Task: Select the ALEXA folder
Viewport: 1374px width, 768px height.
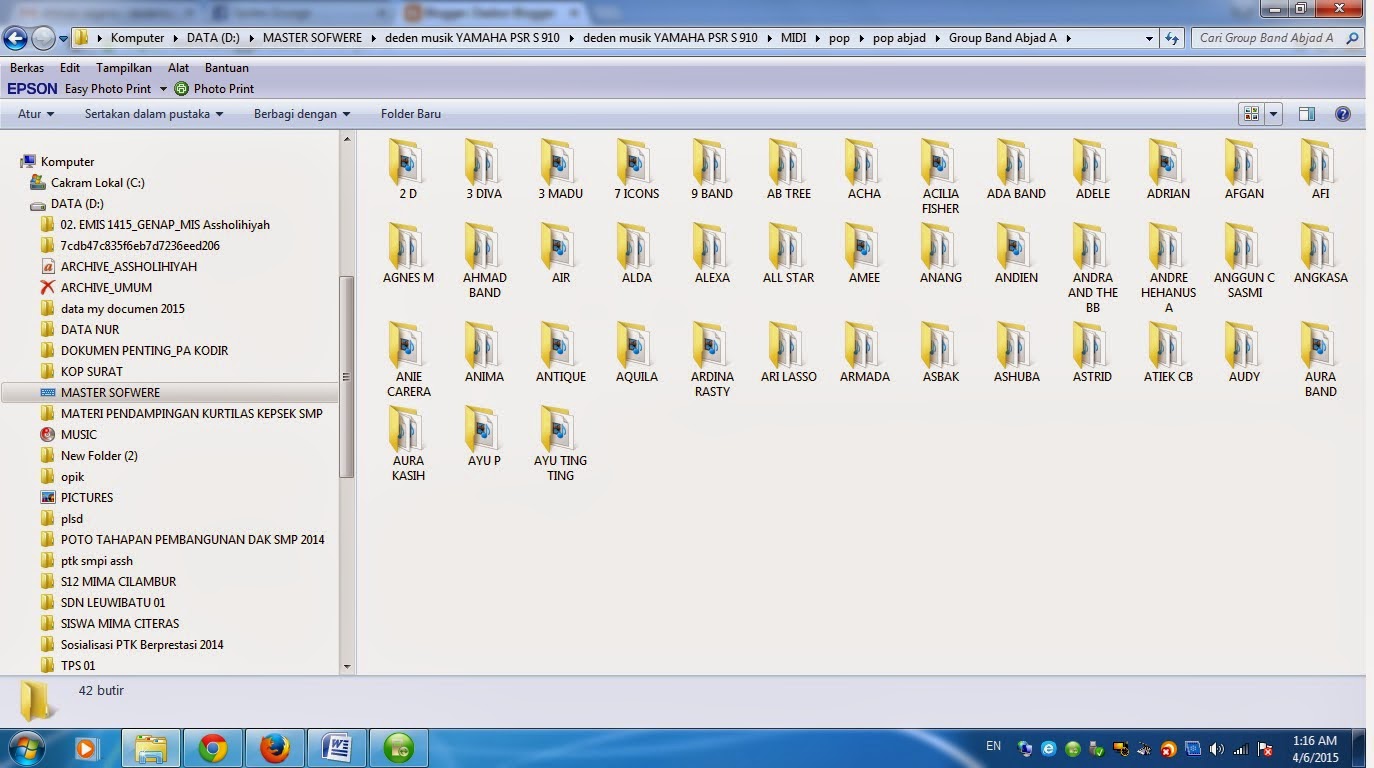Action: 712,254
